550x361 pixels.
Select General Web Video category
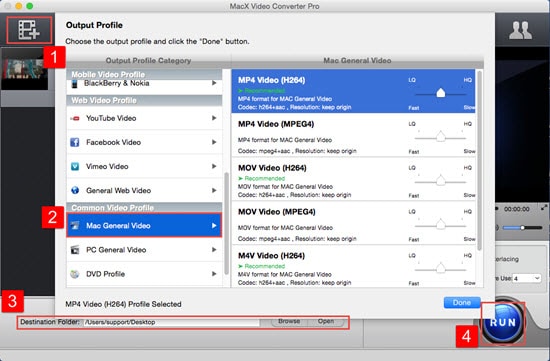(x=144, y=190)
